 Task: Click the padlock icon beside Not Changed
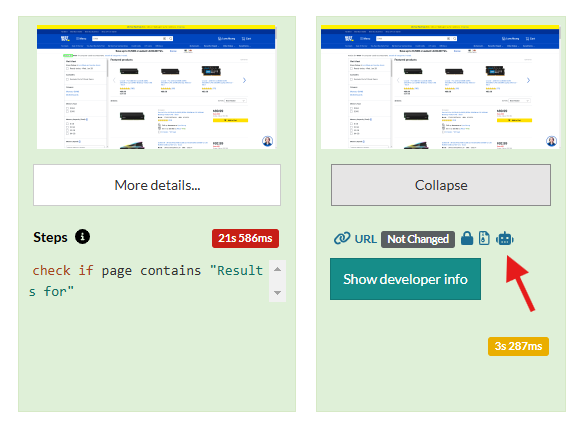click(467, 239)
